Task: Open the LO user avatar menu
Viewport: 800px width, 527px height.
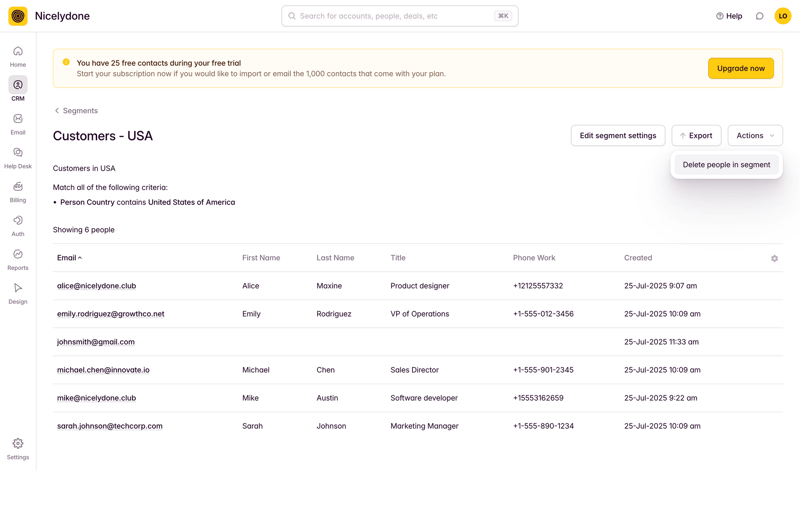Action: (783, 16)
